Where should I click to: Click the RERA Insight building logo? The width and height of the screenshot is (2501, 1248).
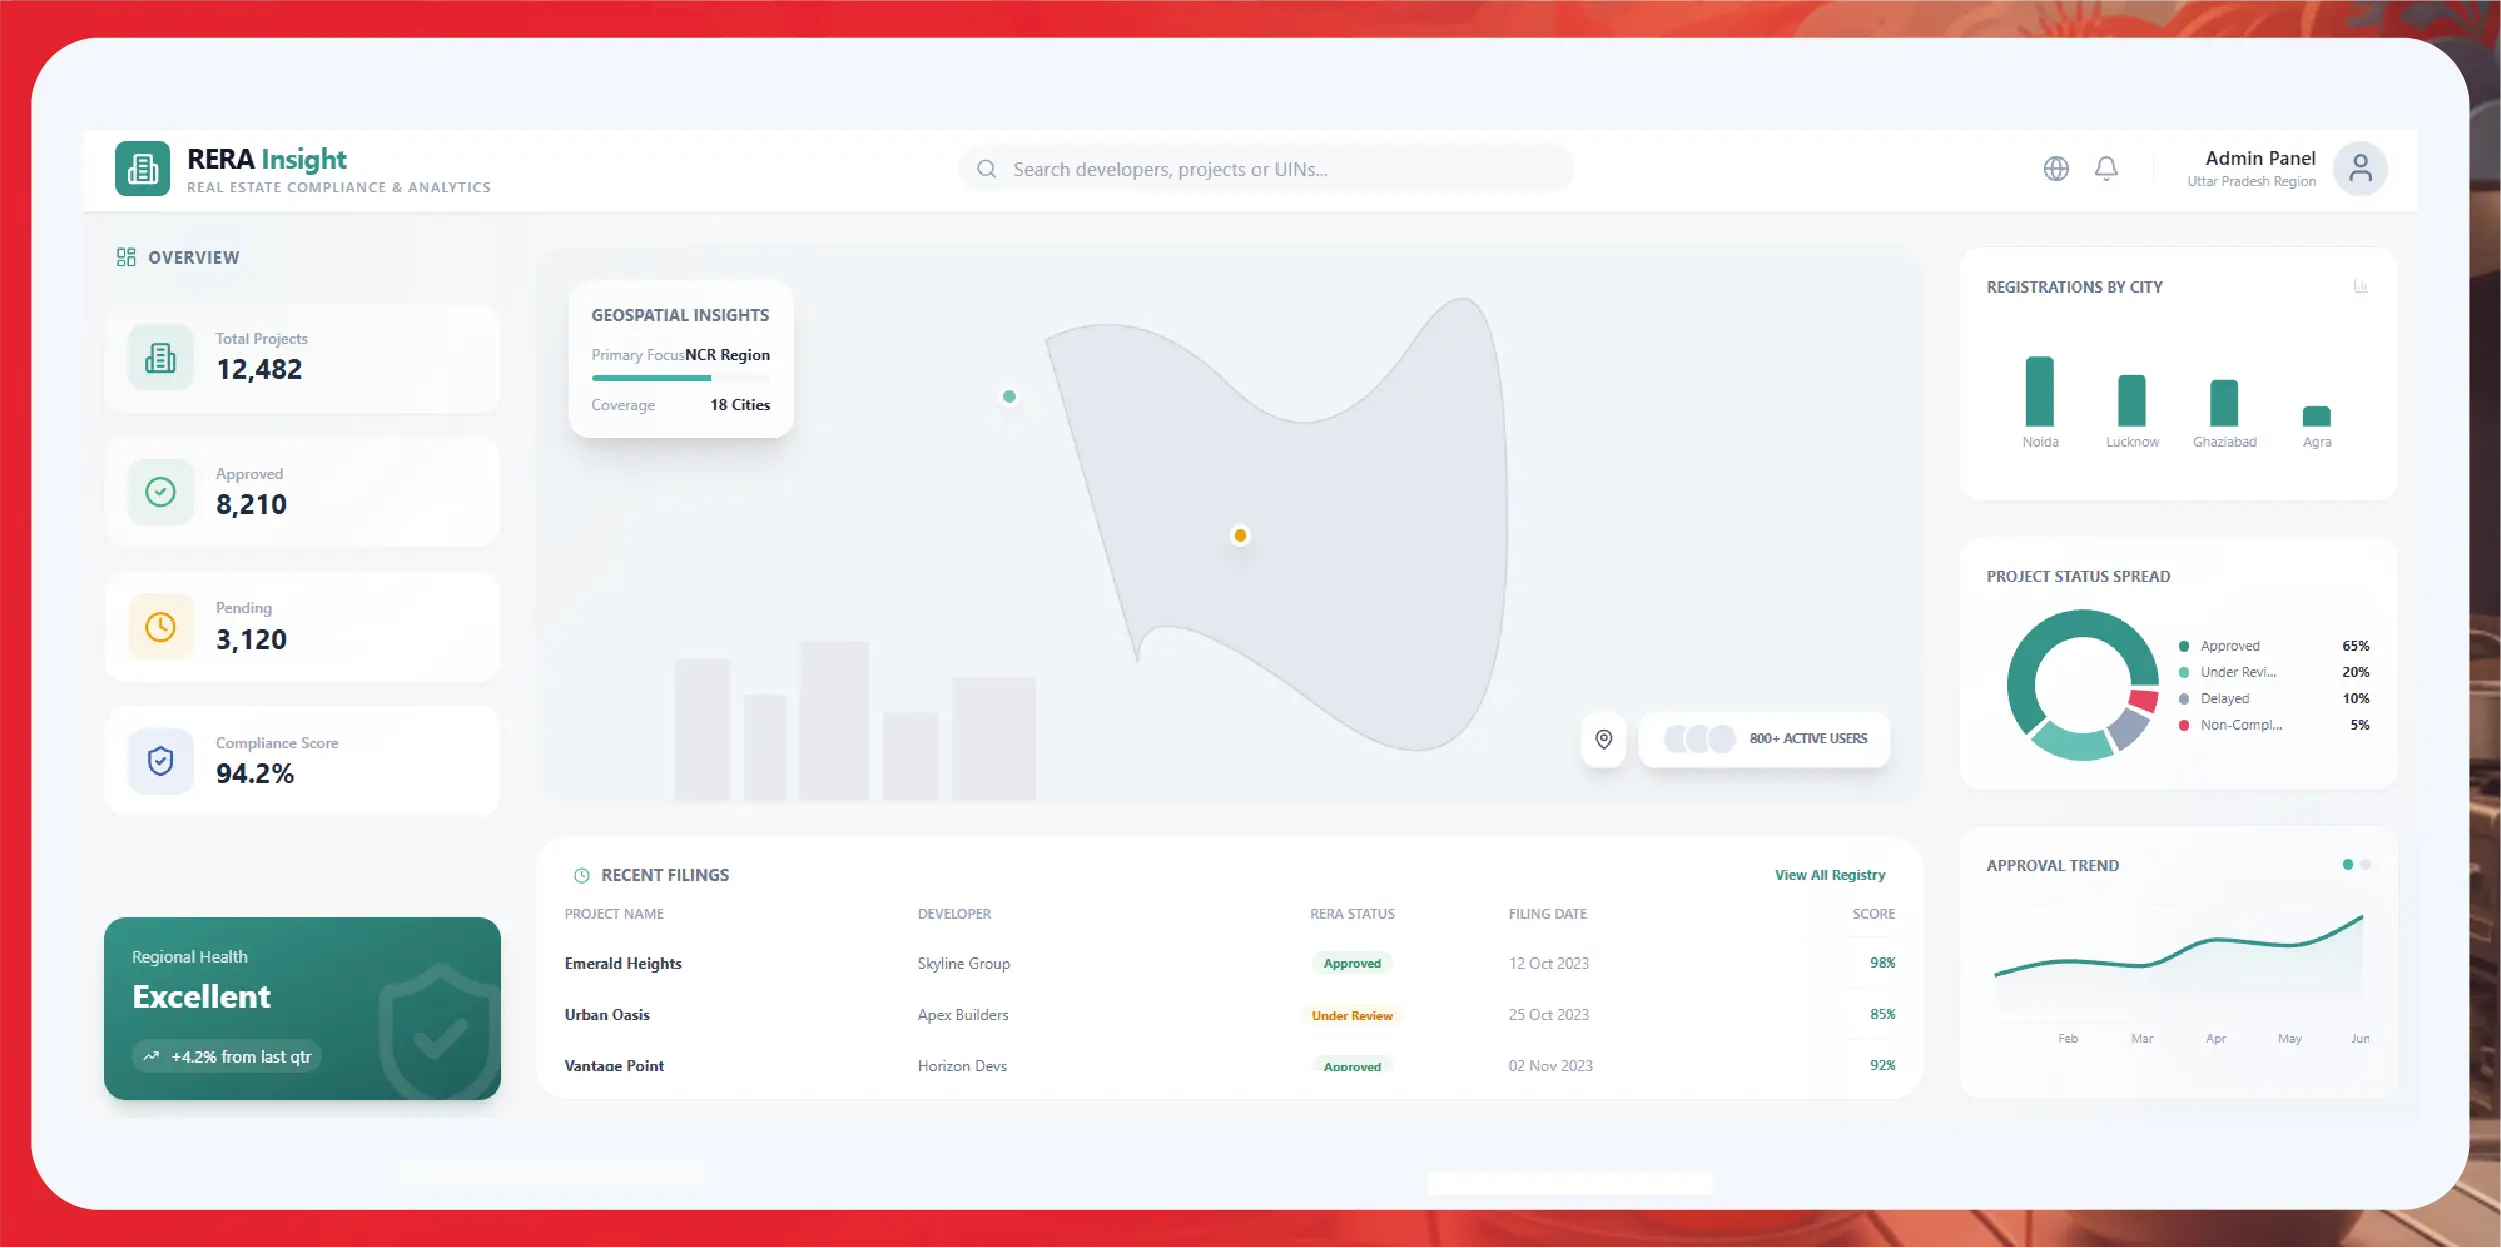click(142, 168)
